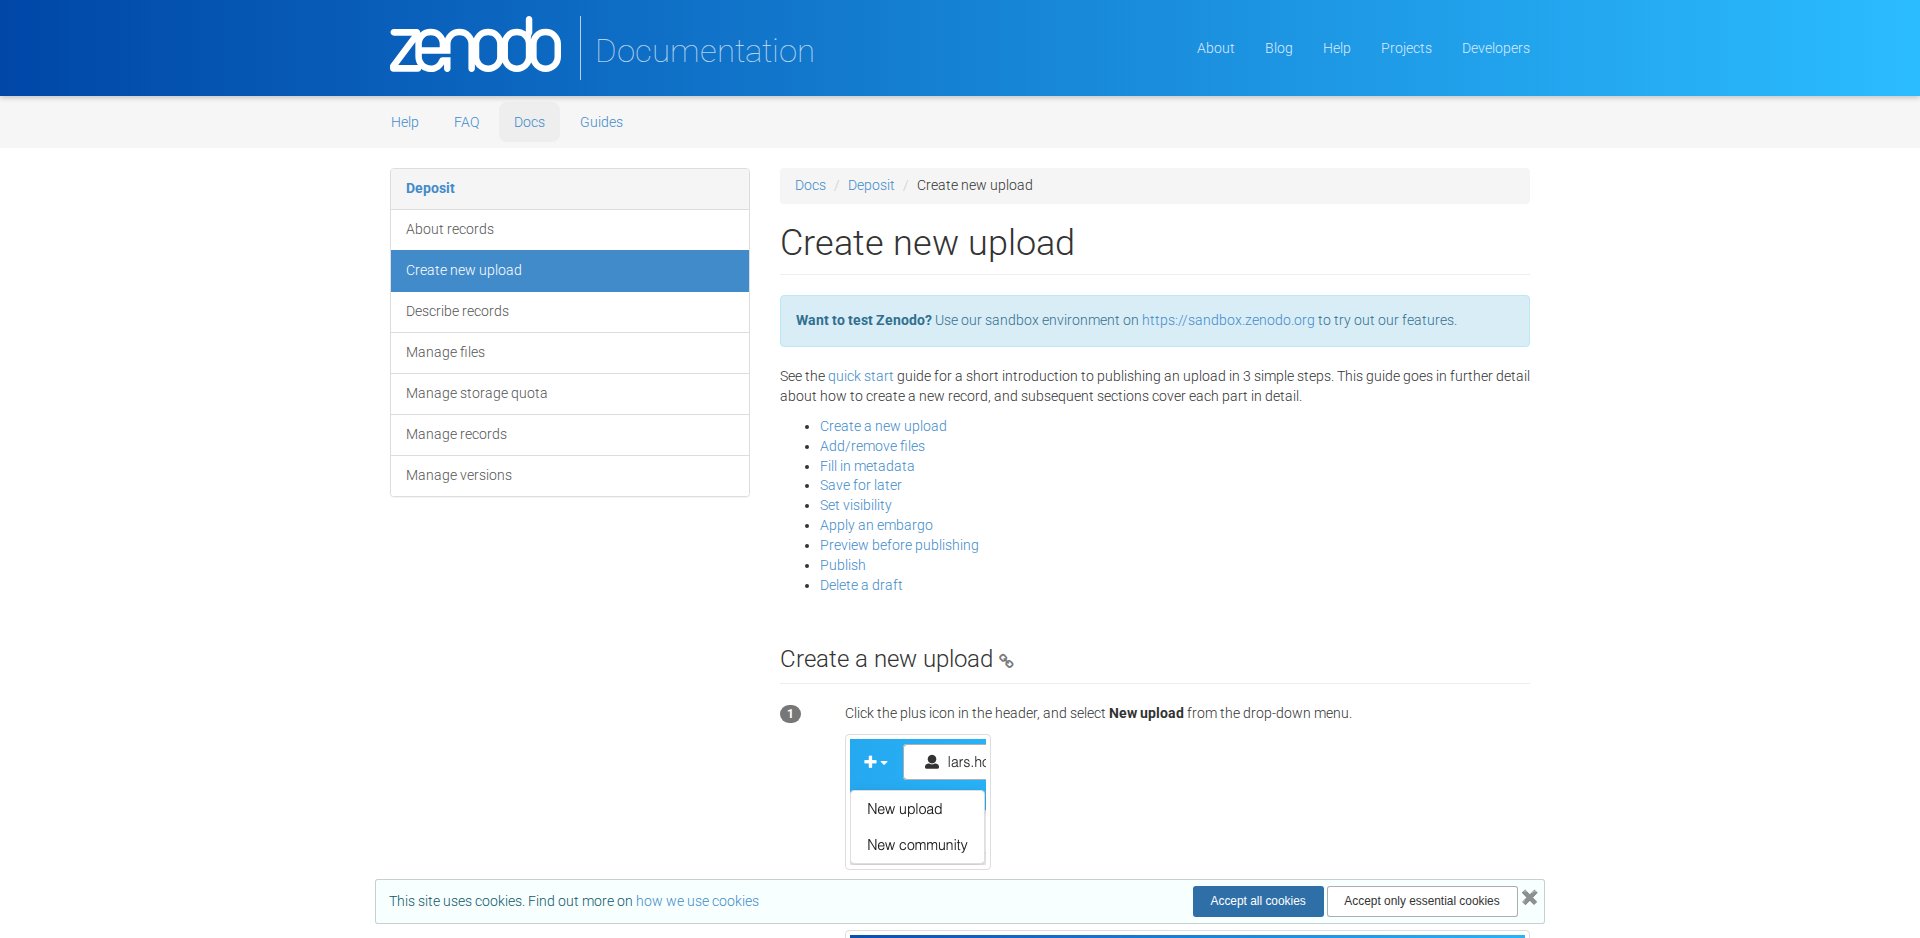Click the plus-icon dropdown menu screenshot image

pos(918,802)
